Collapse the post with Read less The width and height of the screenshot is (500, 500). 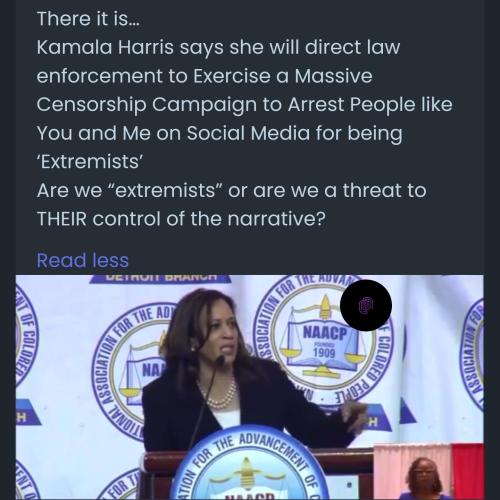click(82, 260)
